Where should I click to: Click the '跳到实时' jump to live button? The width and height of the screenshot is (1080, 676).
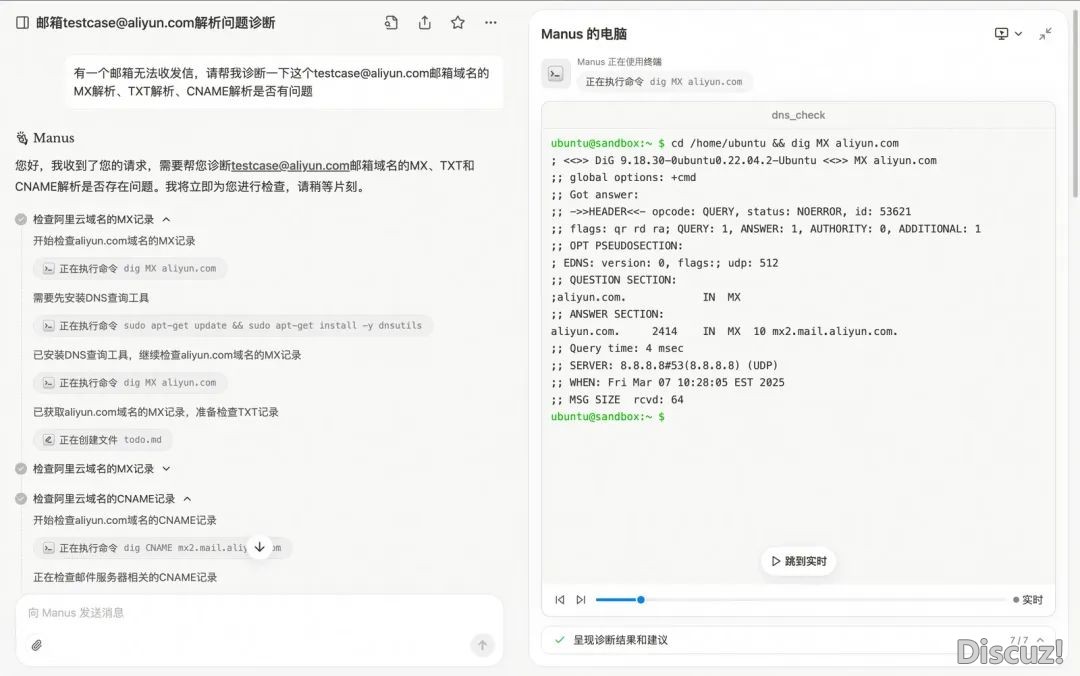798,561
